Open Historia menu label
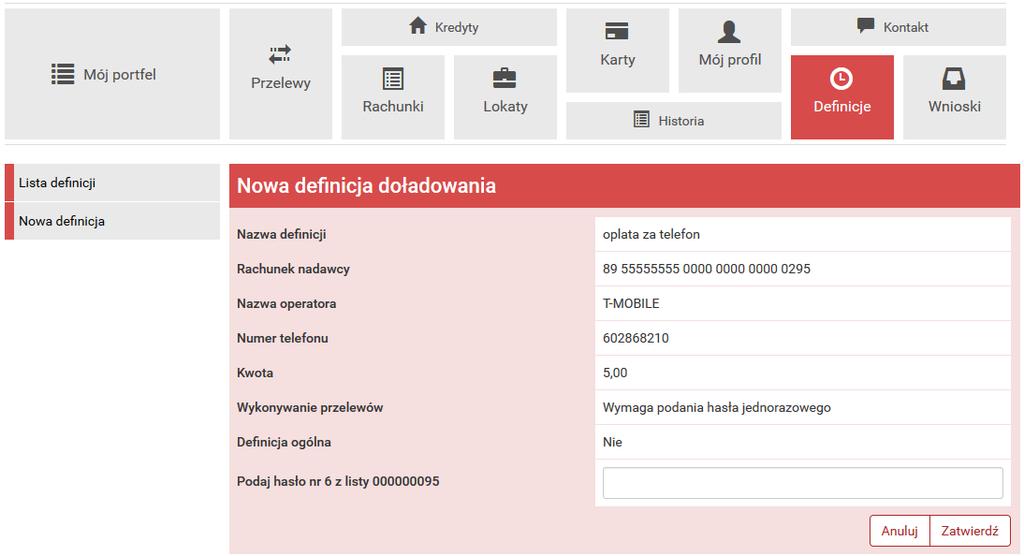 click(x=681, y=121)
